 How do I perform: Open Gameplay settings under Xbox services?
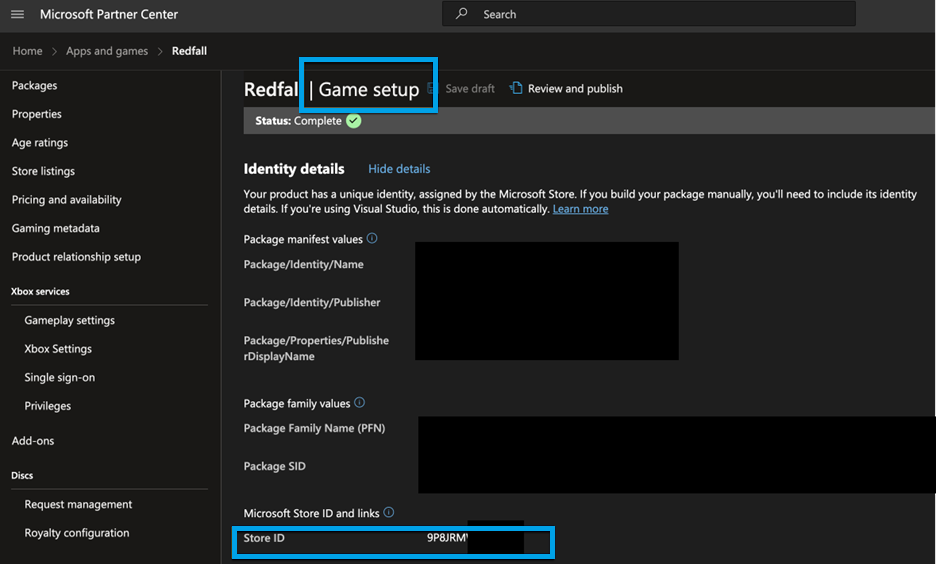point(69,320)
